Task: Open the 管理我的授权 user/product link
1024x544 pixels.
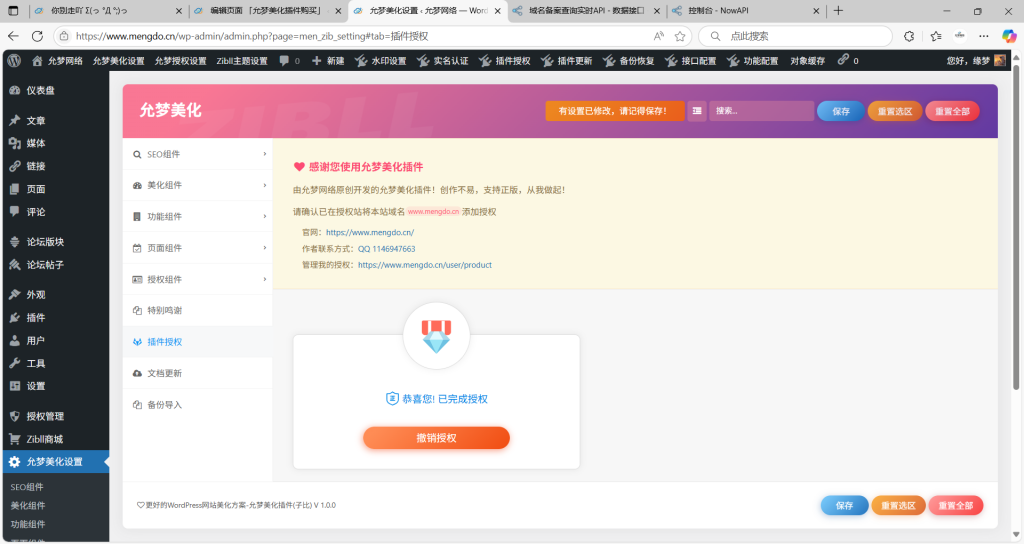Action: coord(424,265)
